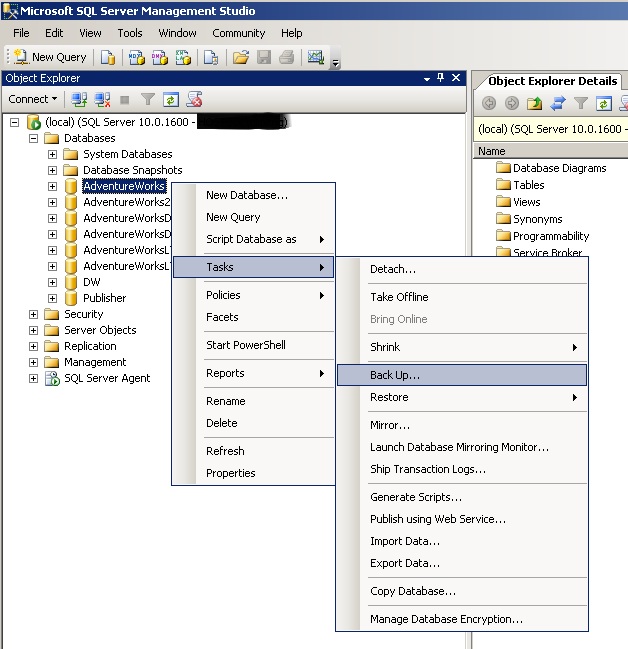Click the Connect Object Explorer icon
Image resolution: width=628 pixels, height=649 pixels.
(x=79, y=100)
